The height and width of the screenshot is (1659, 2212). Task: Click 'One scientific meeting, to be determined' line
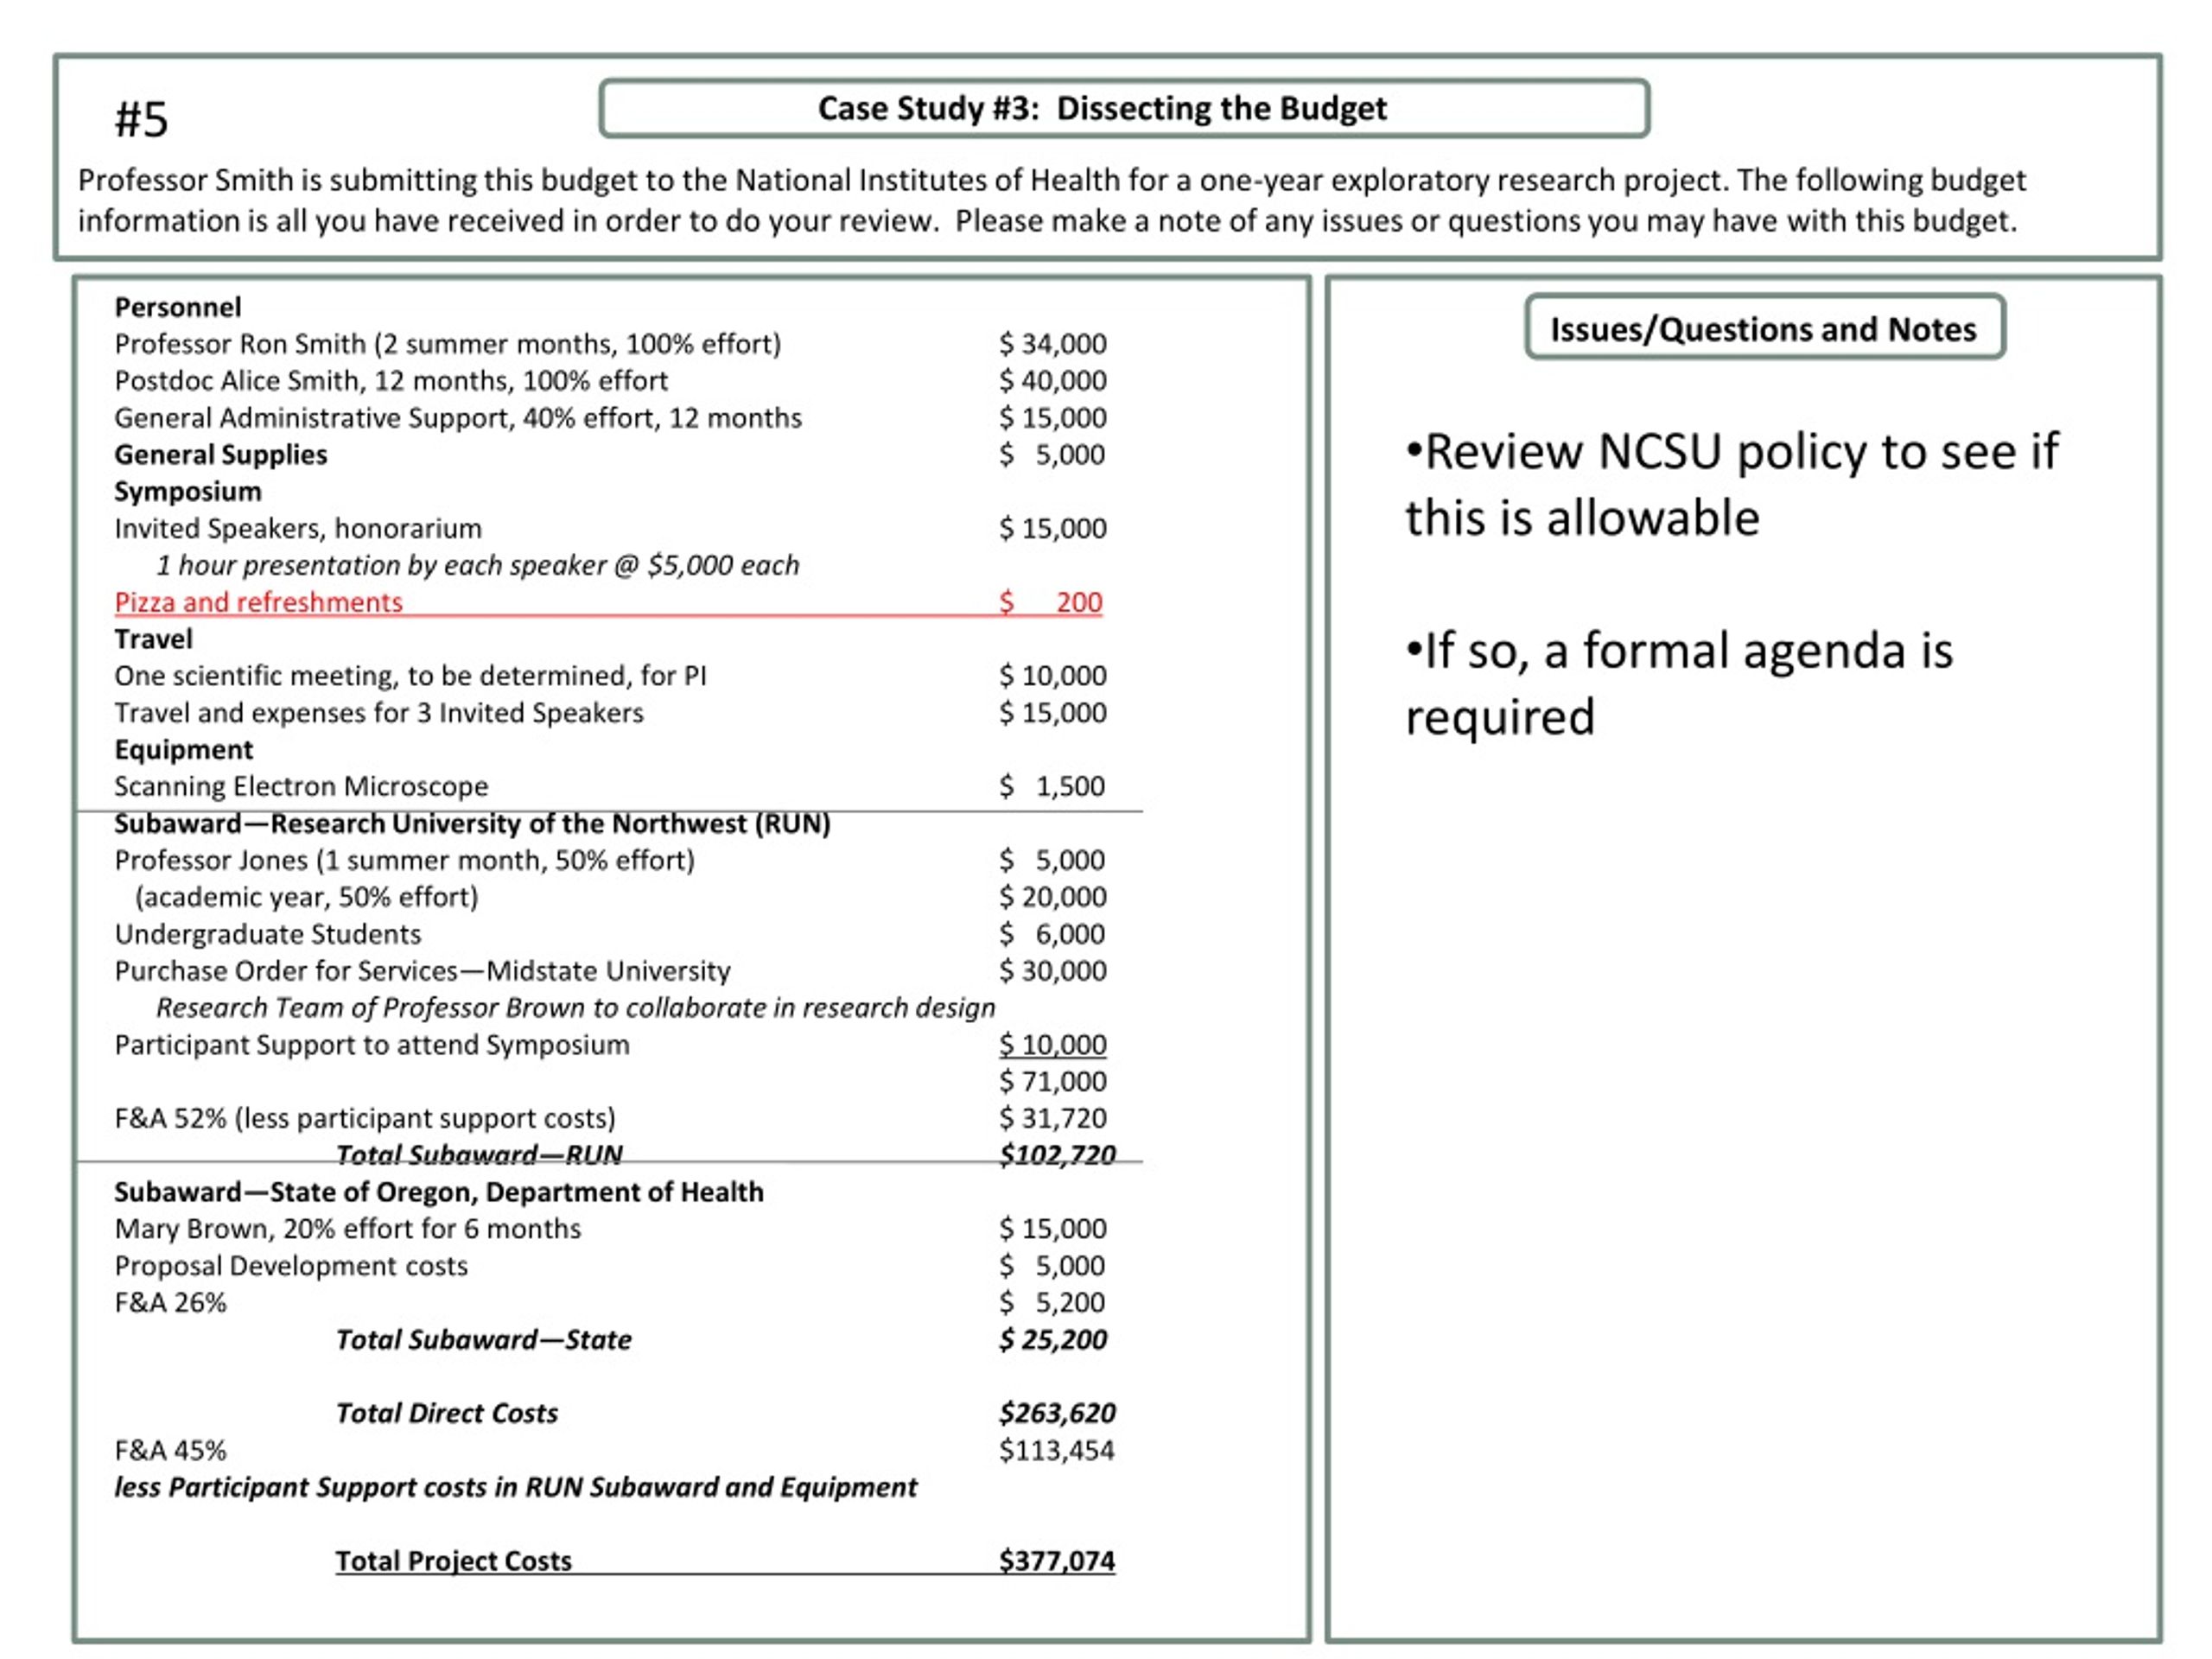(x=410, y=676)
